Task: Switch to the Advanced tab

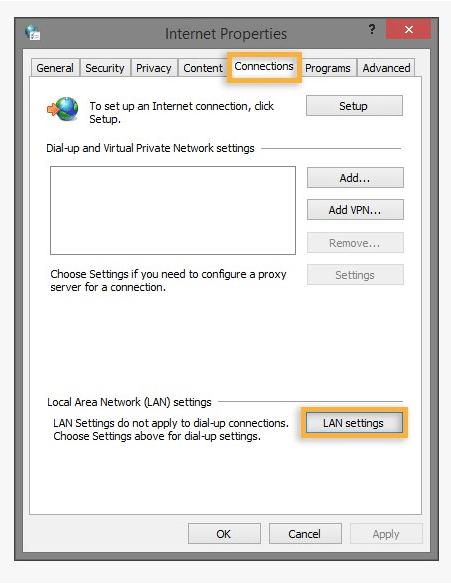Action: tap(386, 68)
